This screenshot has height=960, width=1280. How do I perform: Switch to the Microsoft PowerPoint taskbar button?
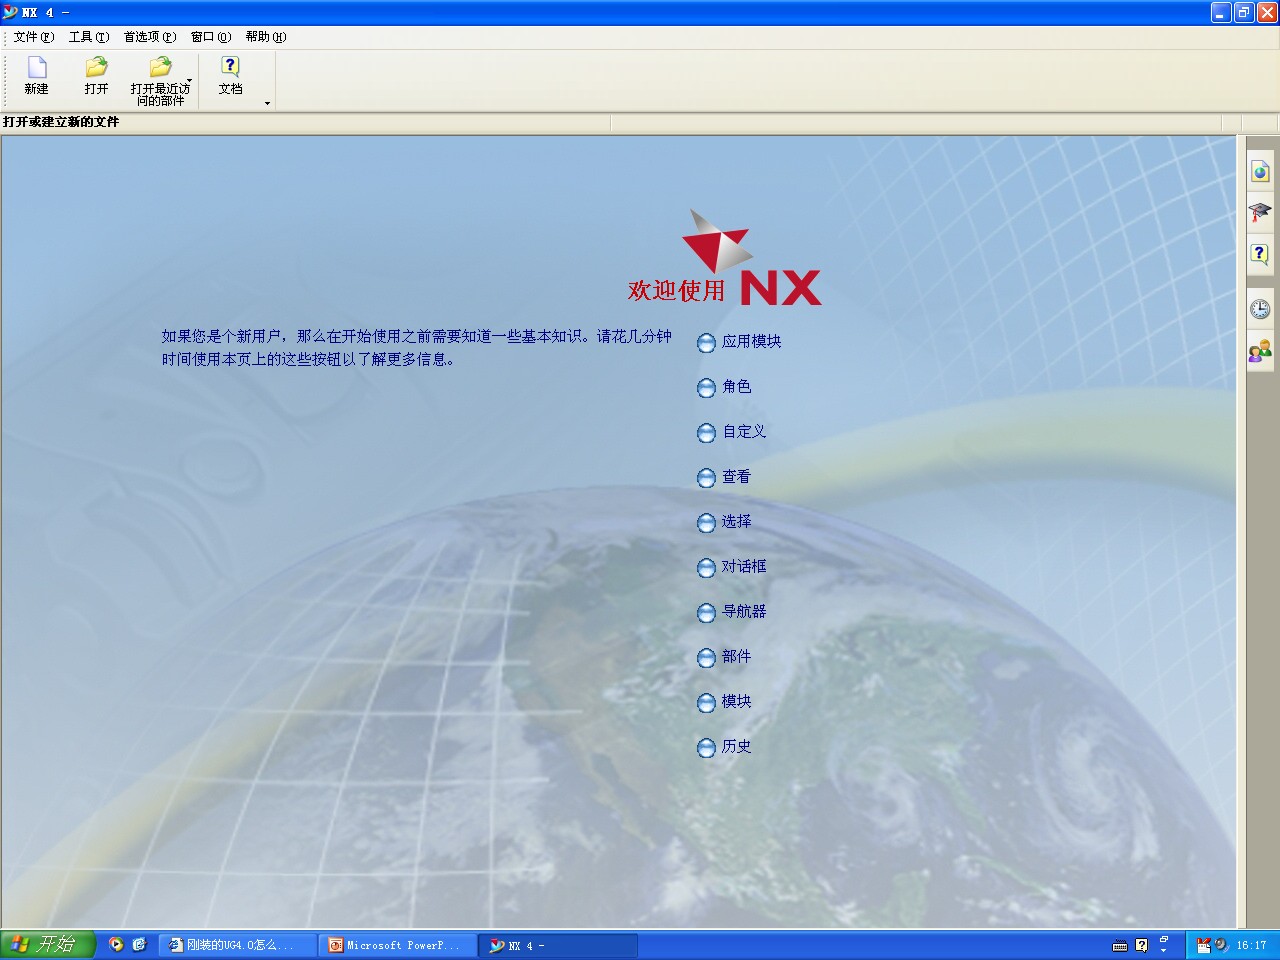click(x=398, y=945)
